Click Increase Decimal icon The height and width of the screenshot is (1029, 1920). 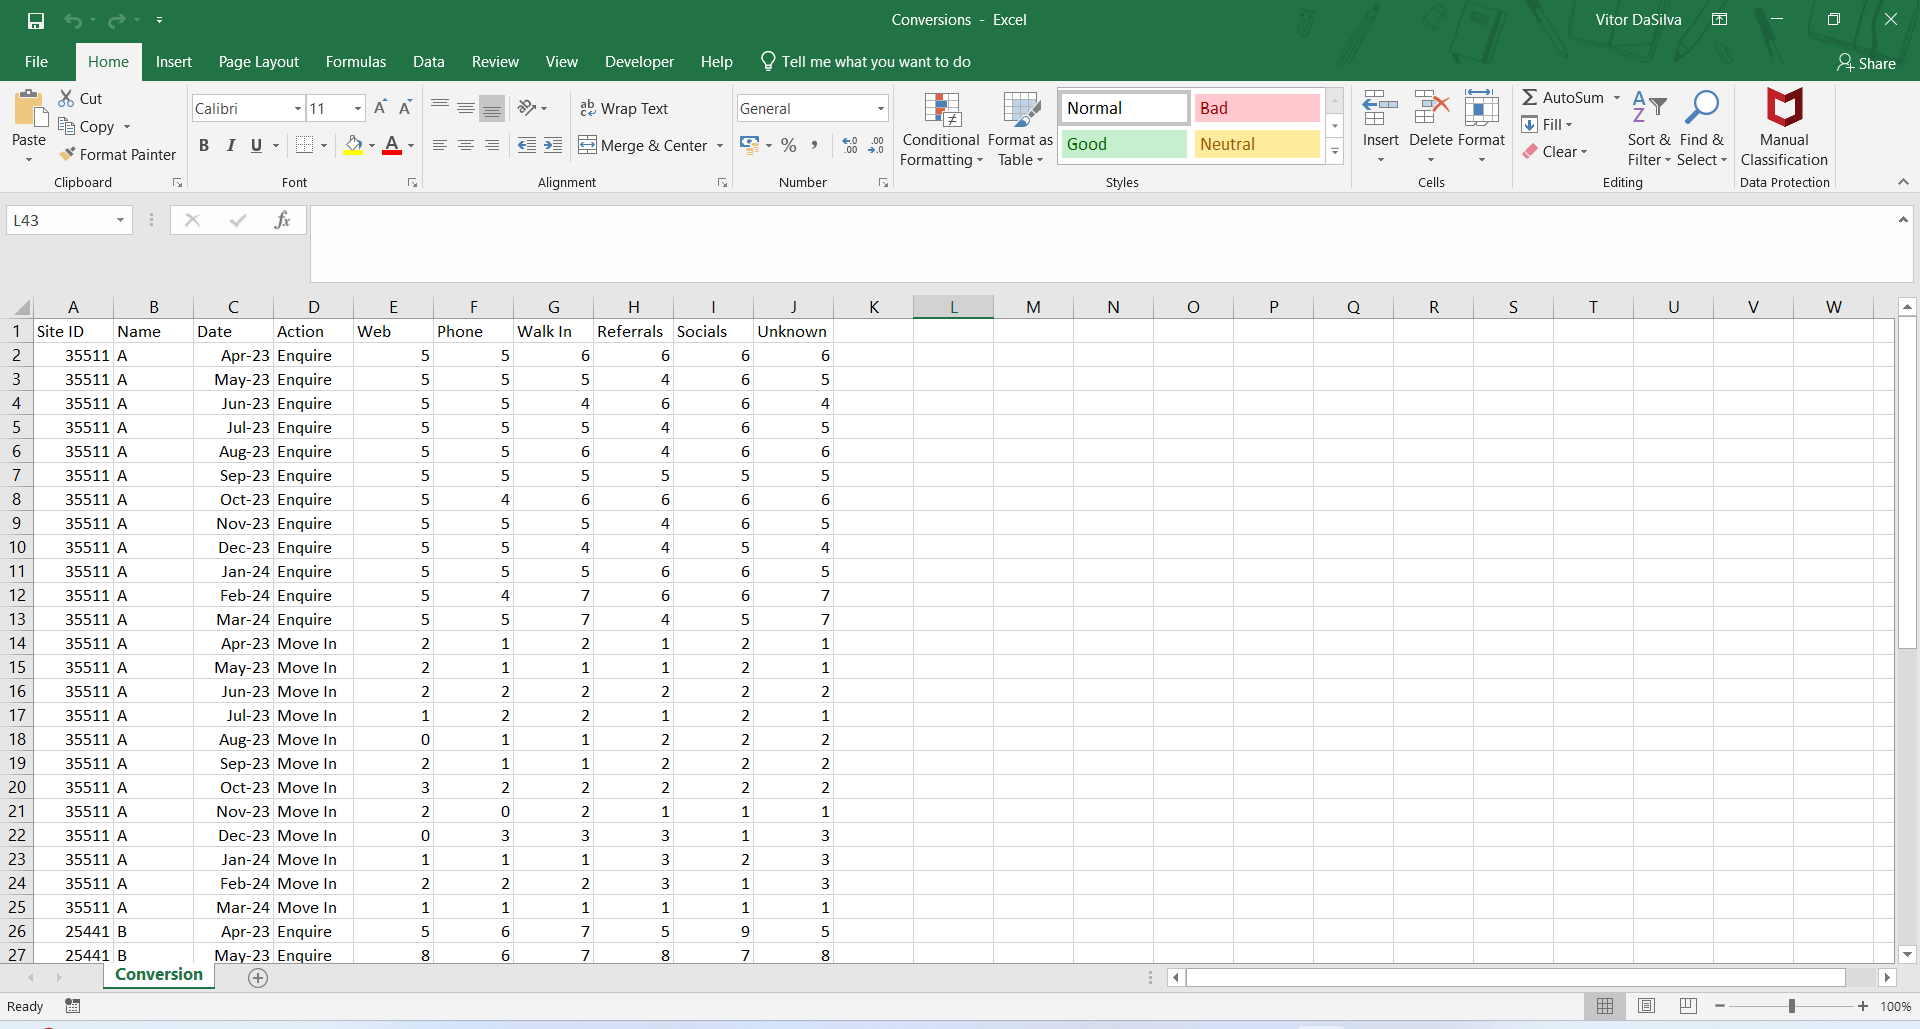point(850,145)
